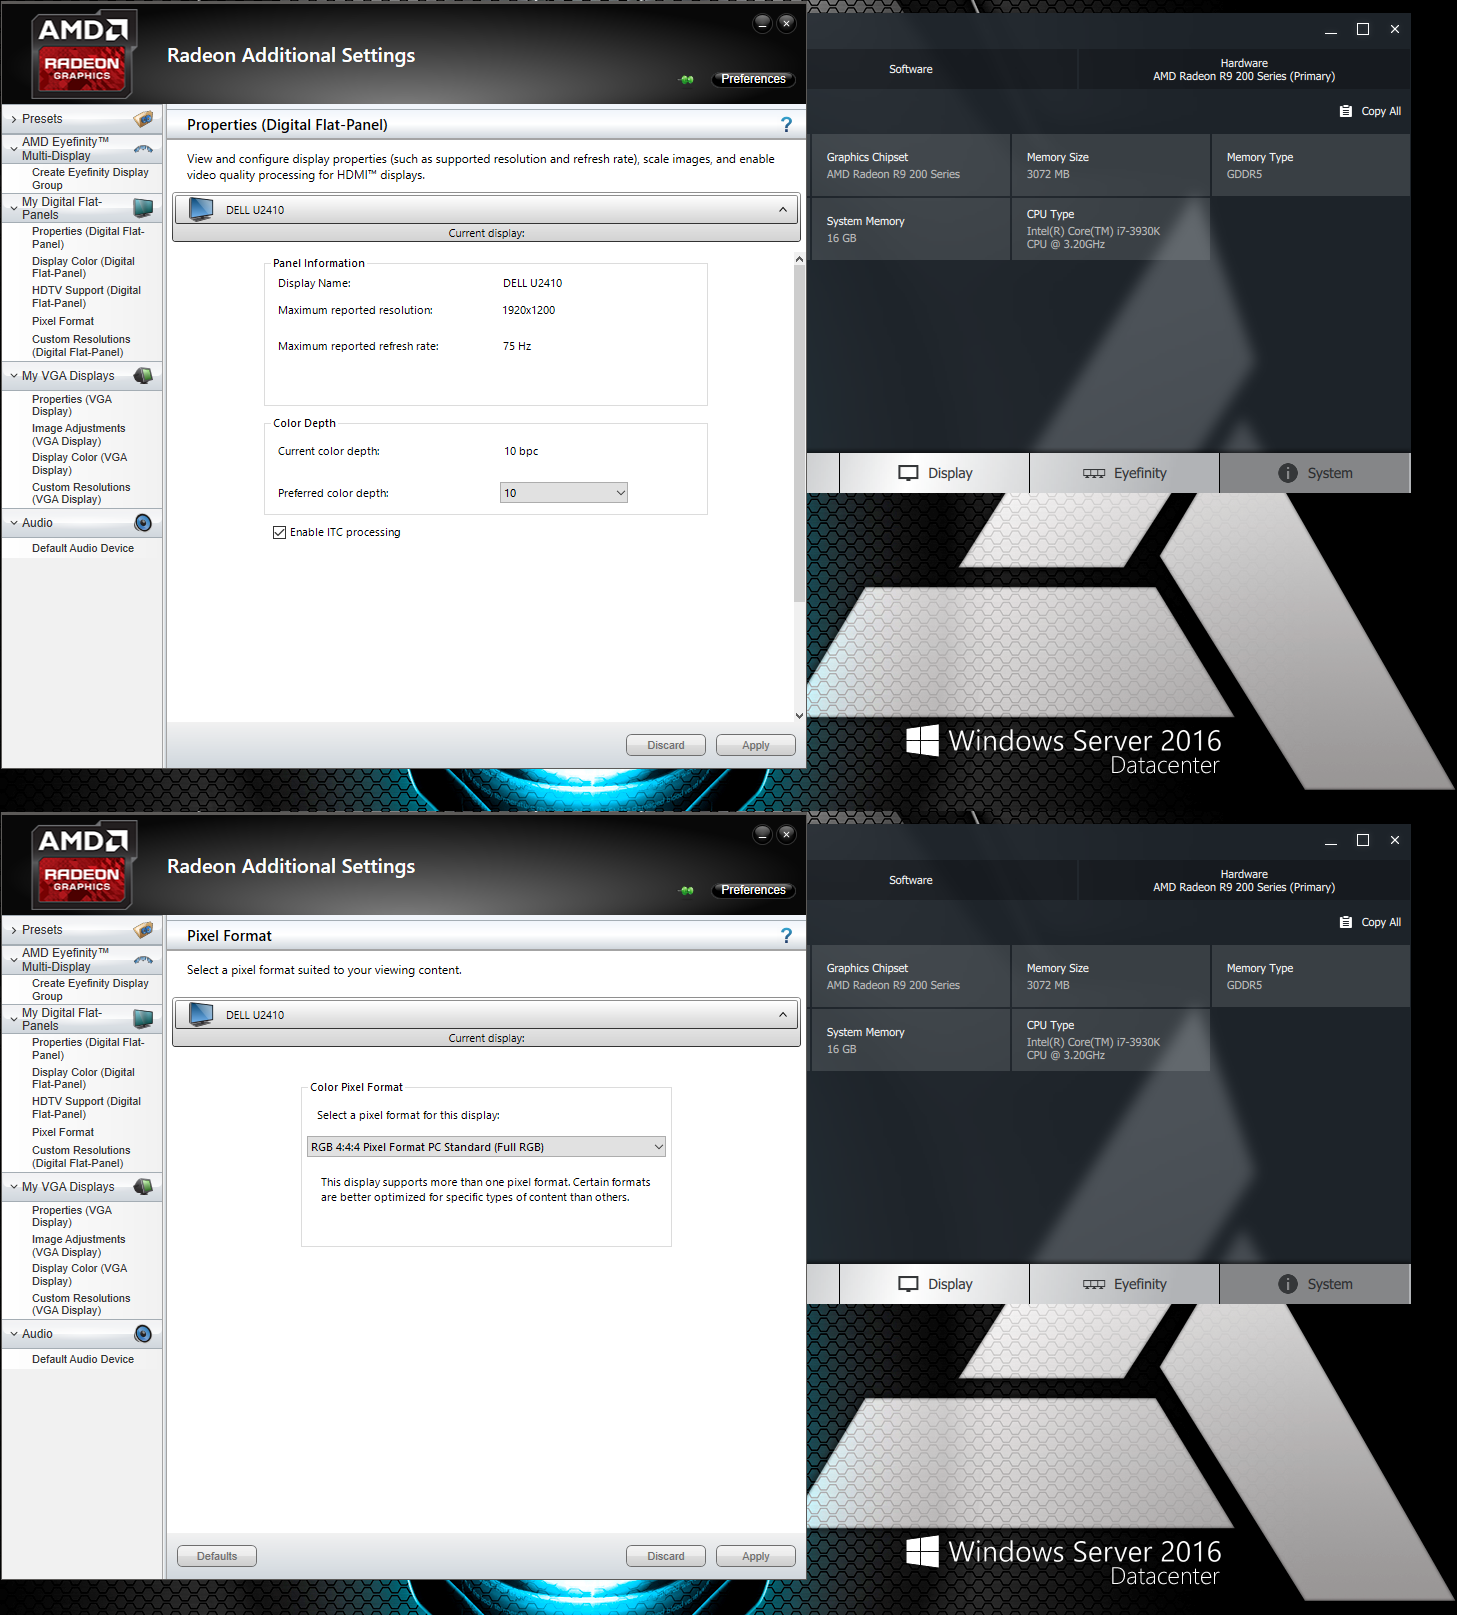Click the scroll up arrow in the Properties window

799,260
